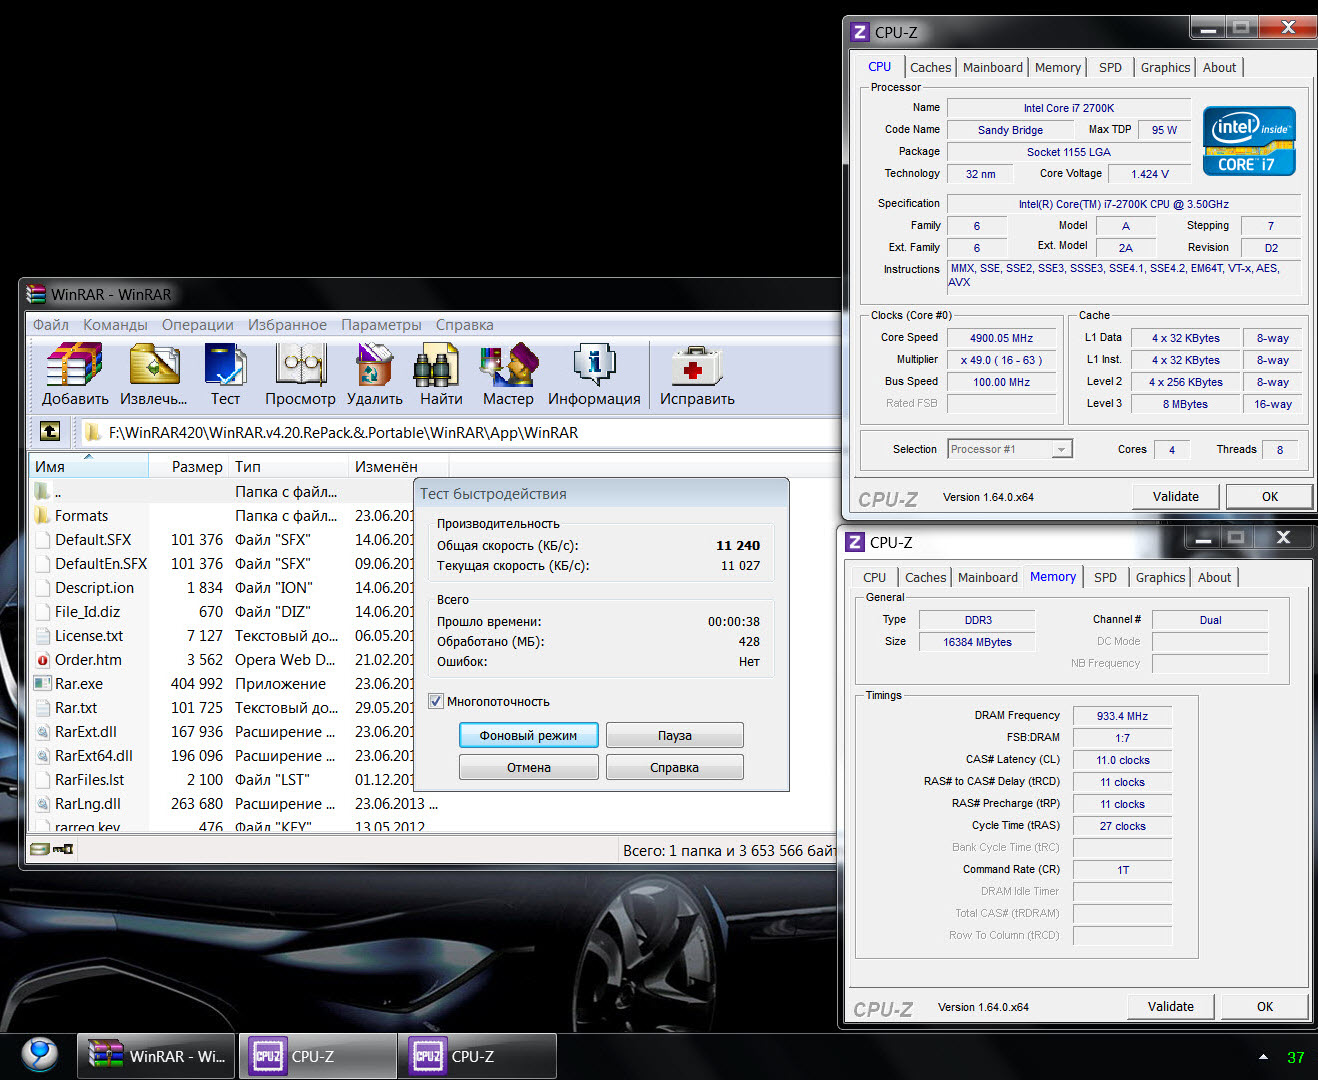Open the Файл menu

click(51, 325)
